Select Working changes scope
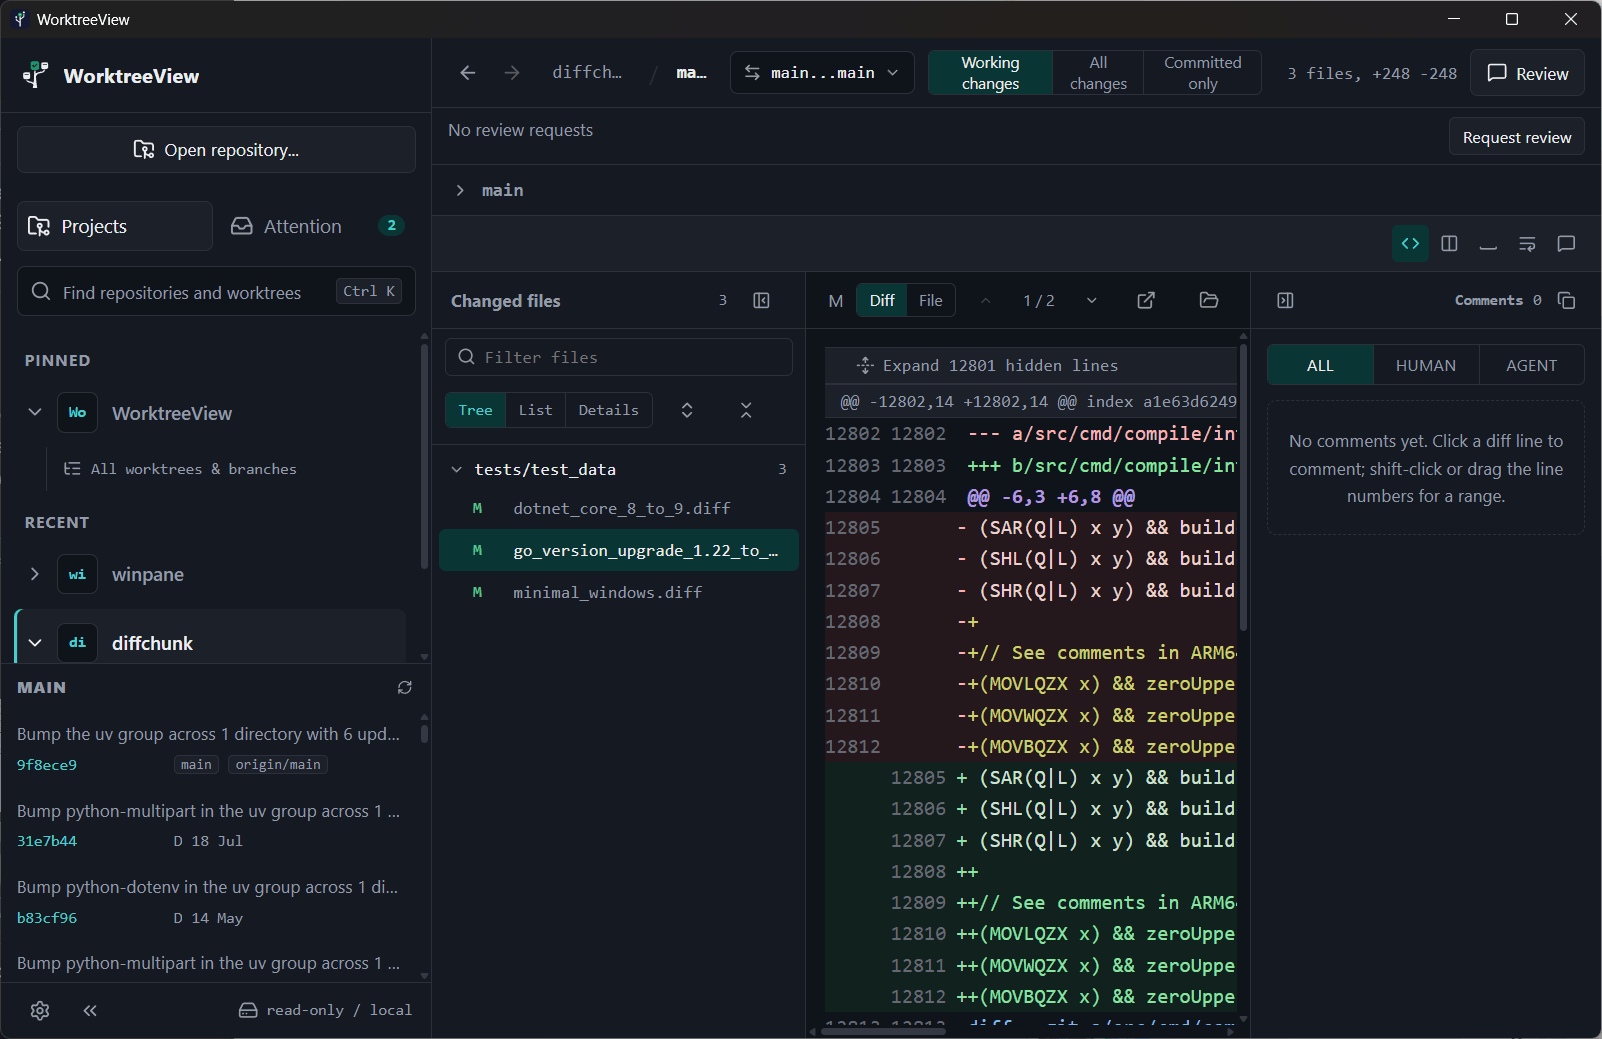This screenshot has width=1602, height=1039. pyautogui.click(x=990, y=73)
